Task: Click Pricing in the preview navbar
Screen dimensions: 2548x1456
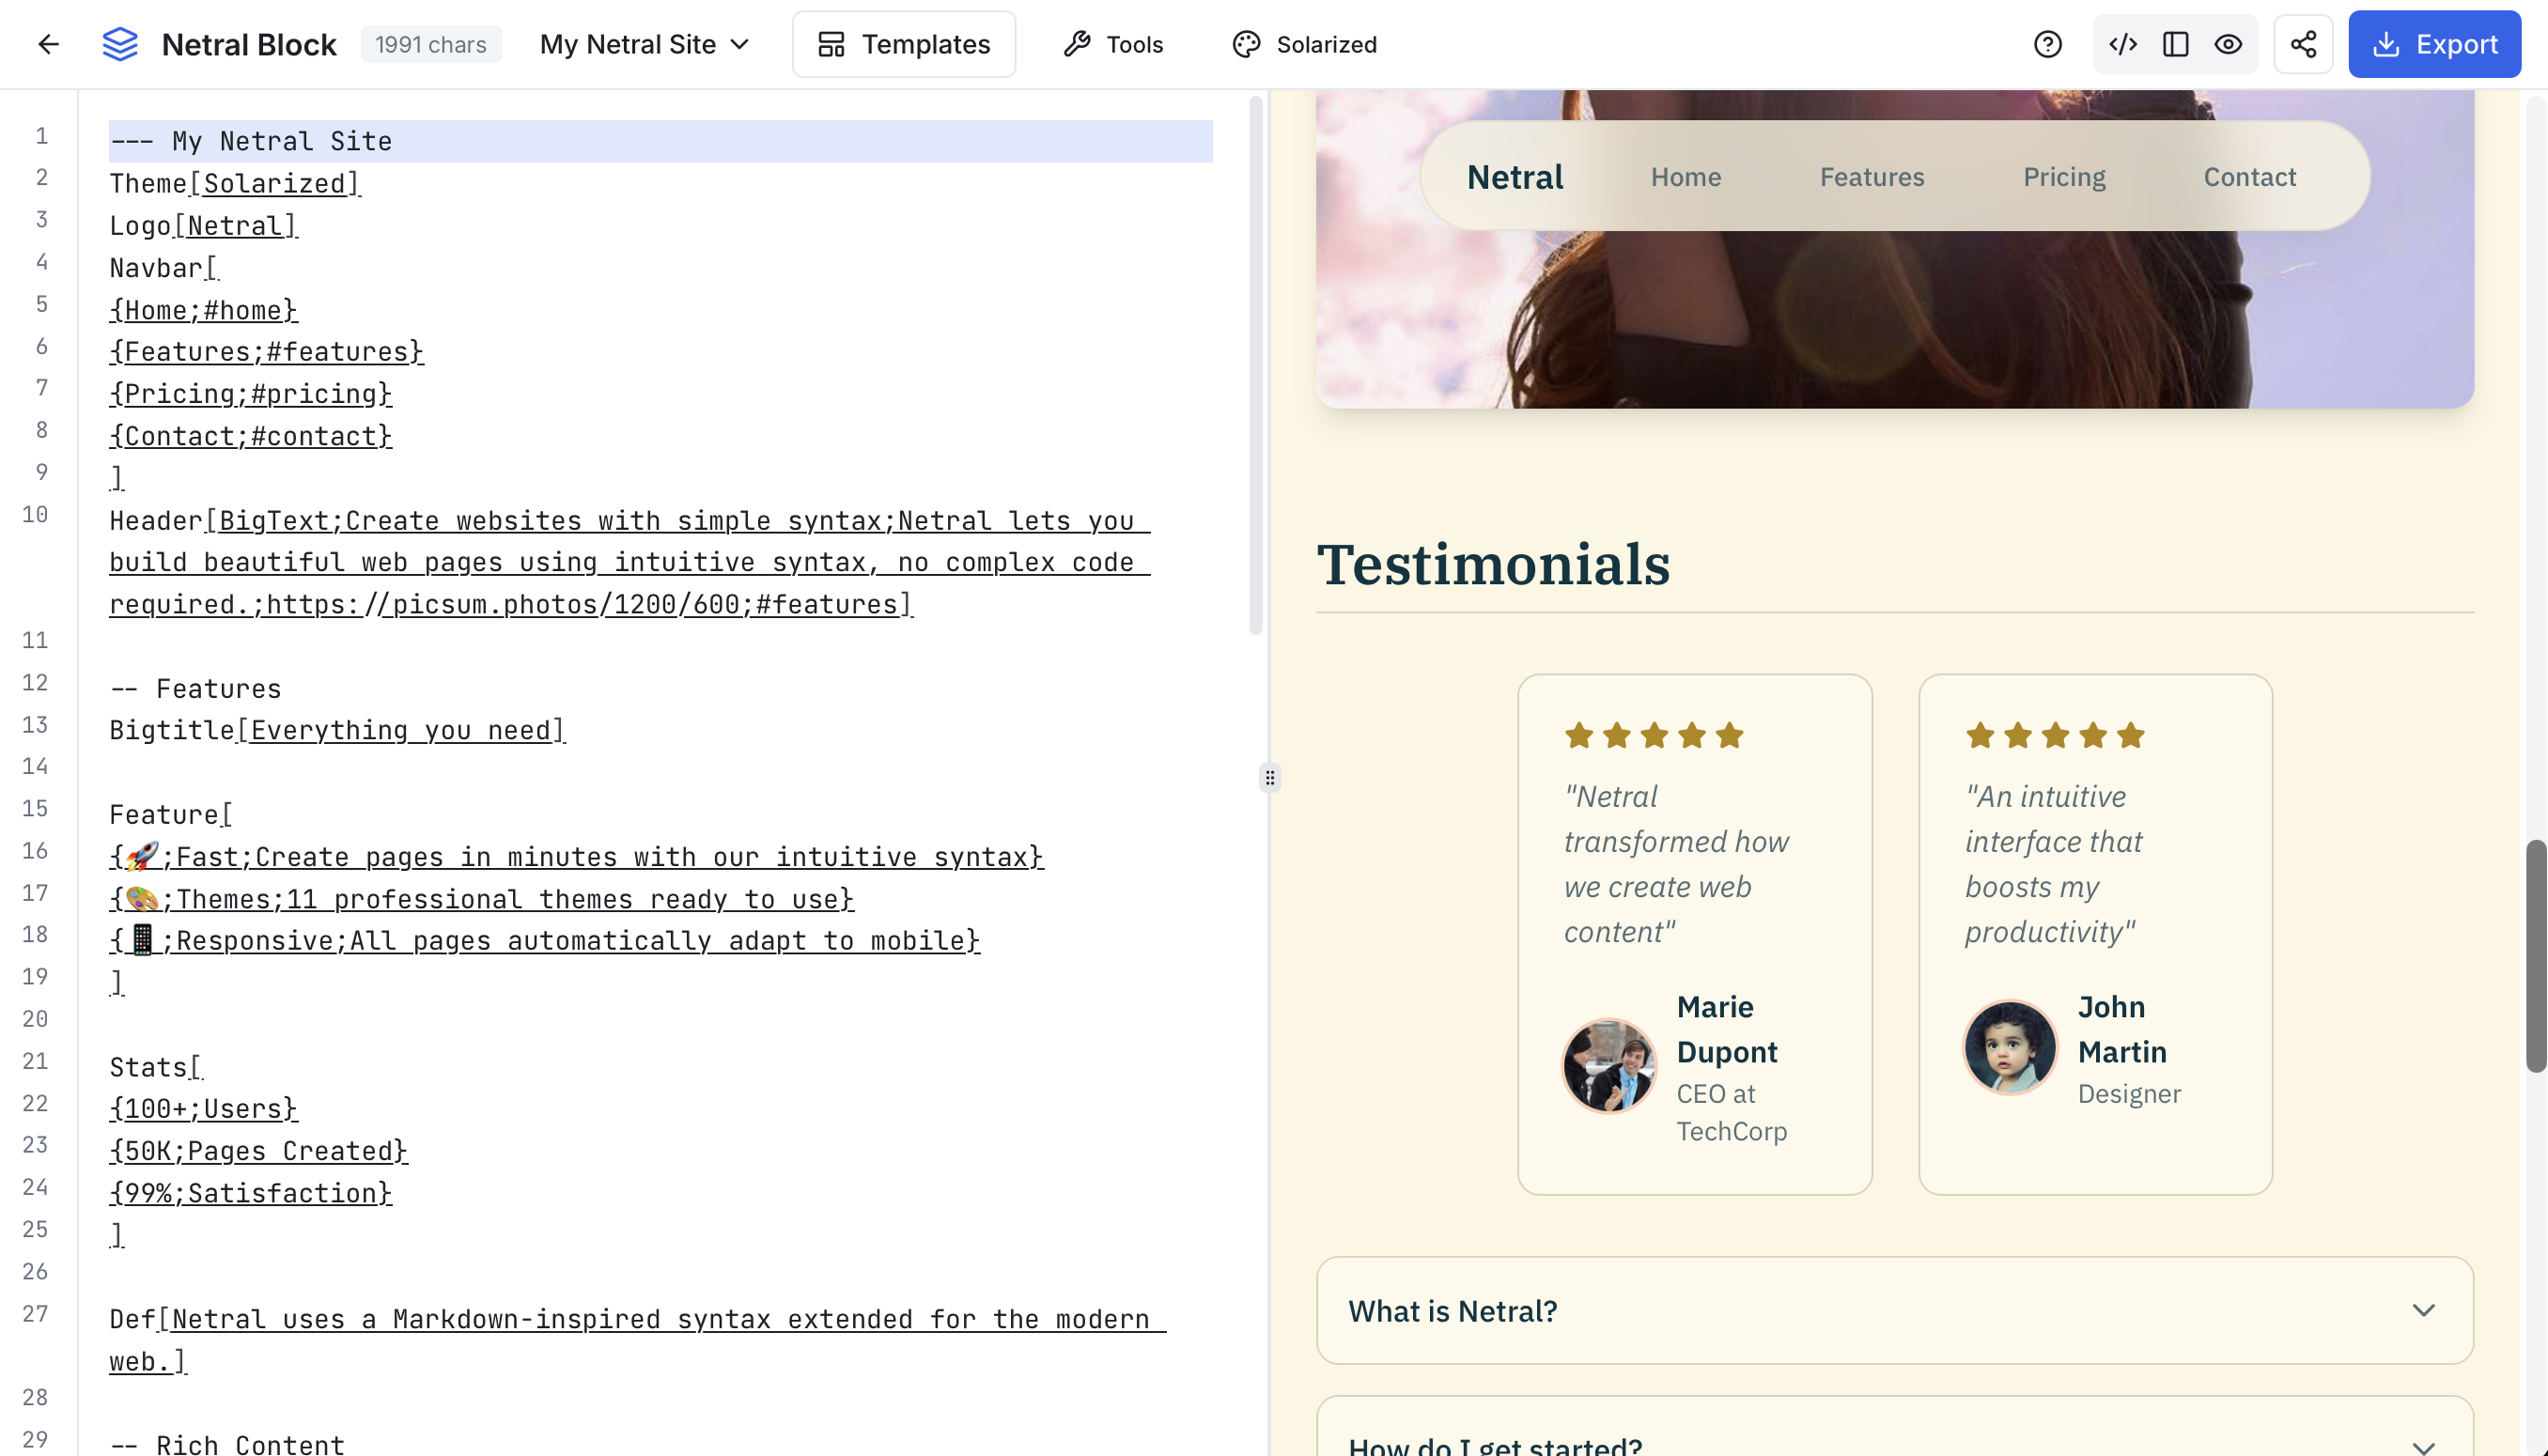Action: [x=2064, y=177]
